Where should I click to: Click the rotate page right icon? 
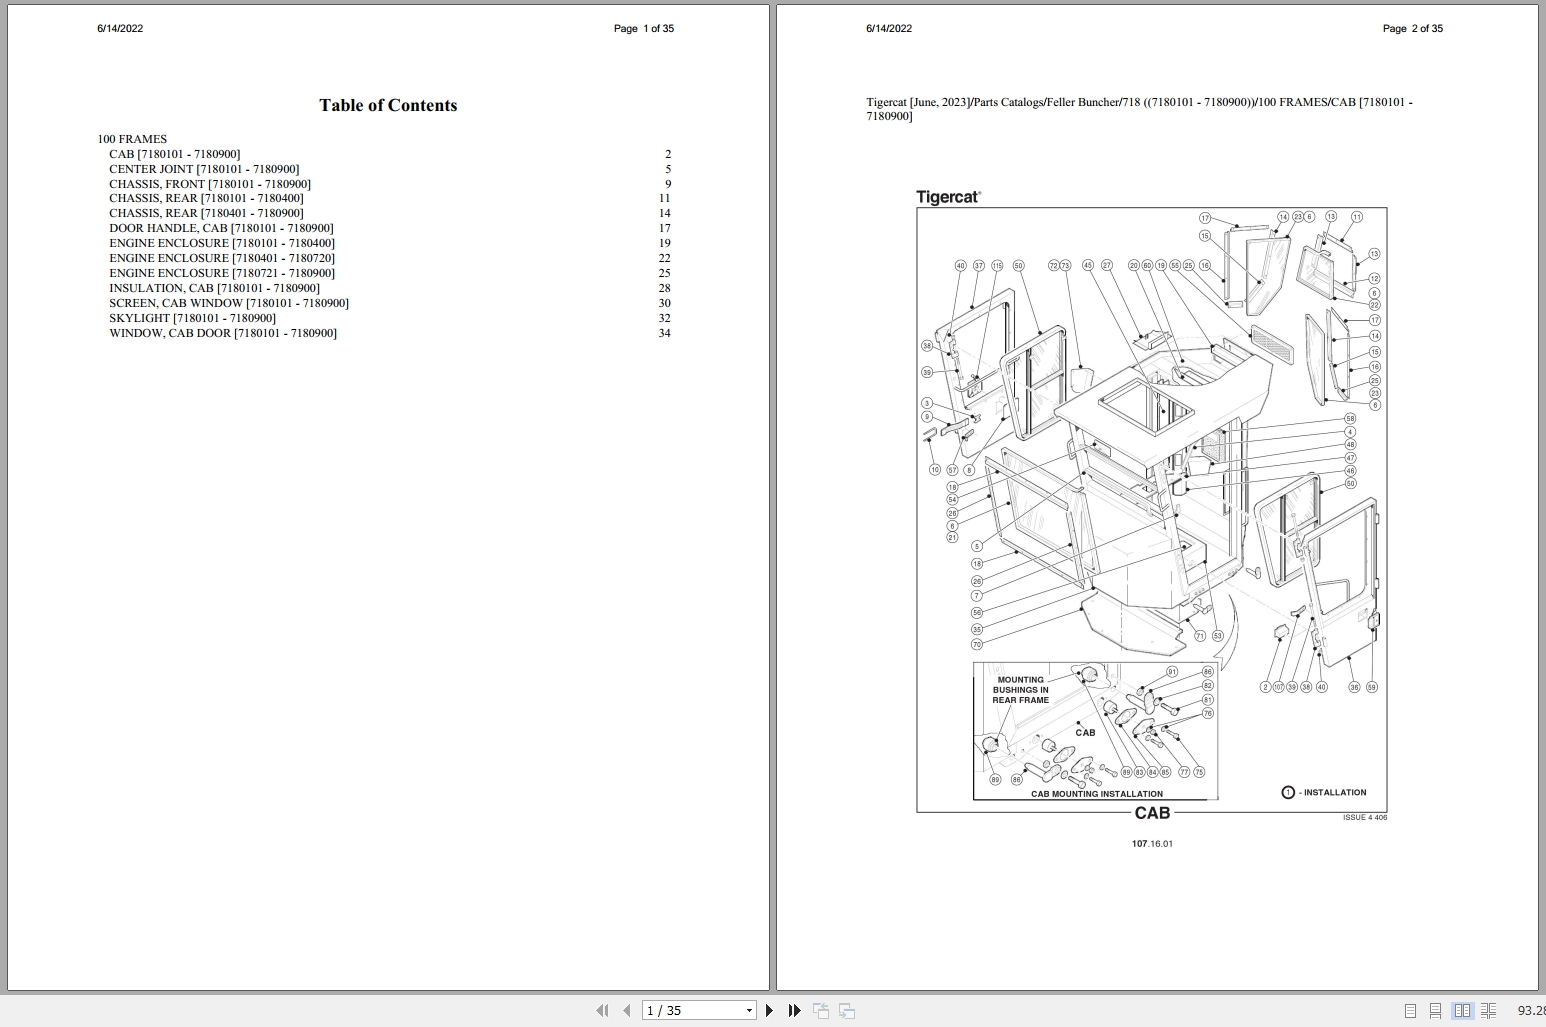click(846, 1011)
